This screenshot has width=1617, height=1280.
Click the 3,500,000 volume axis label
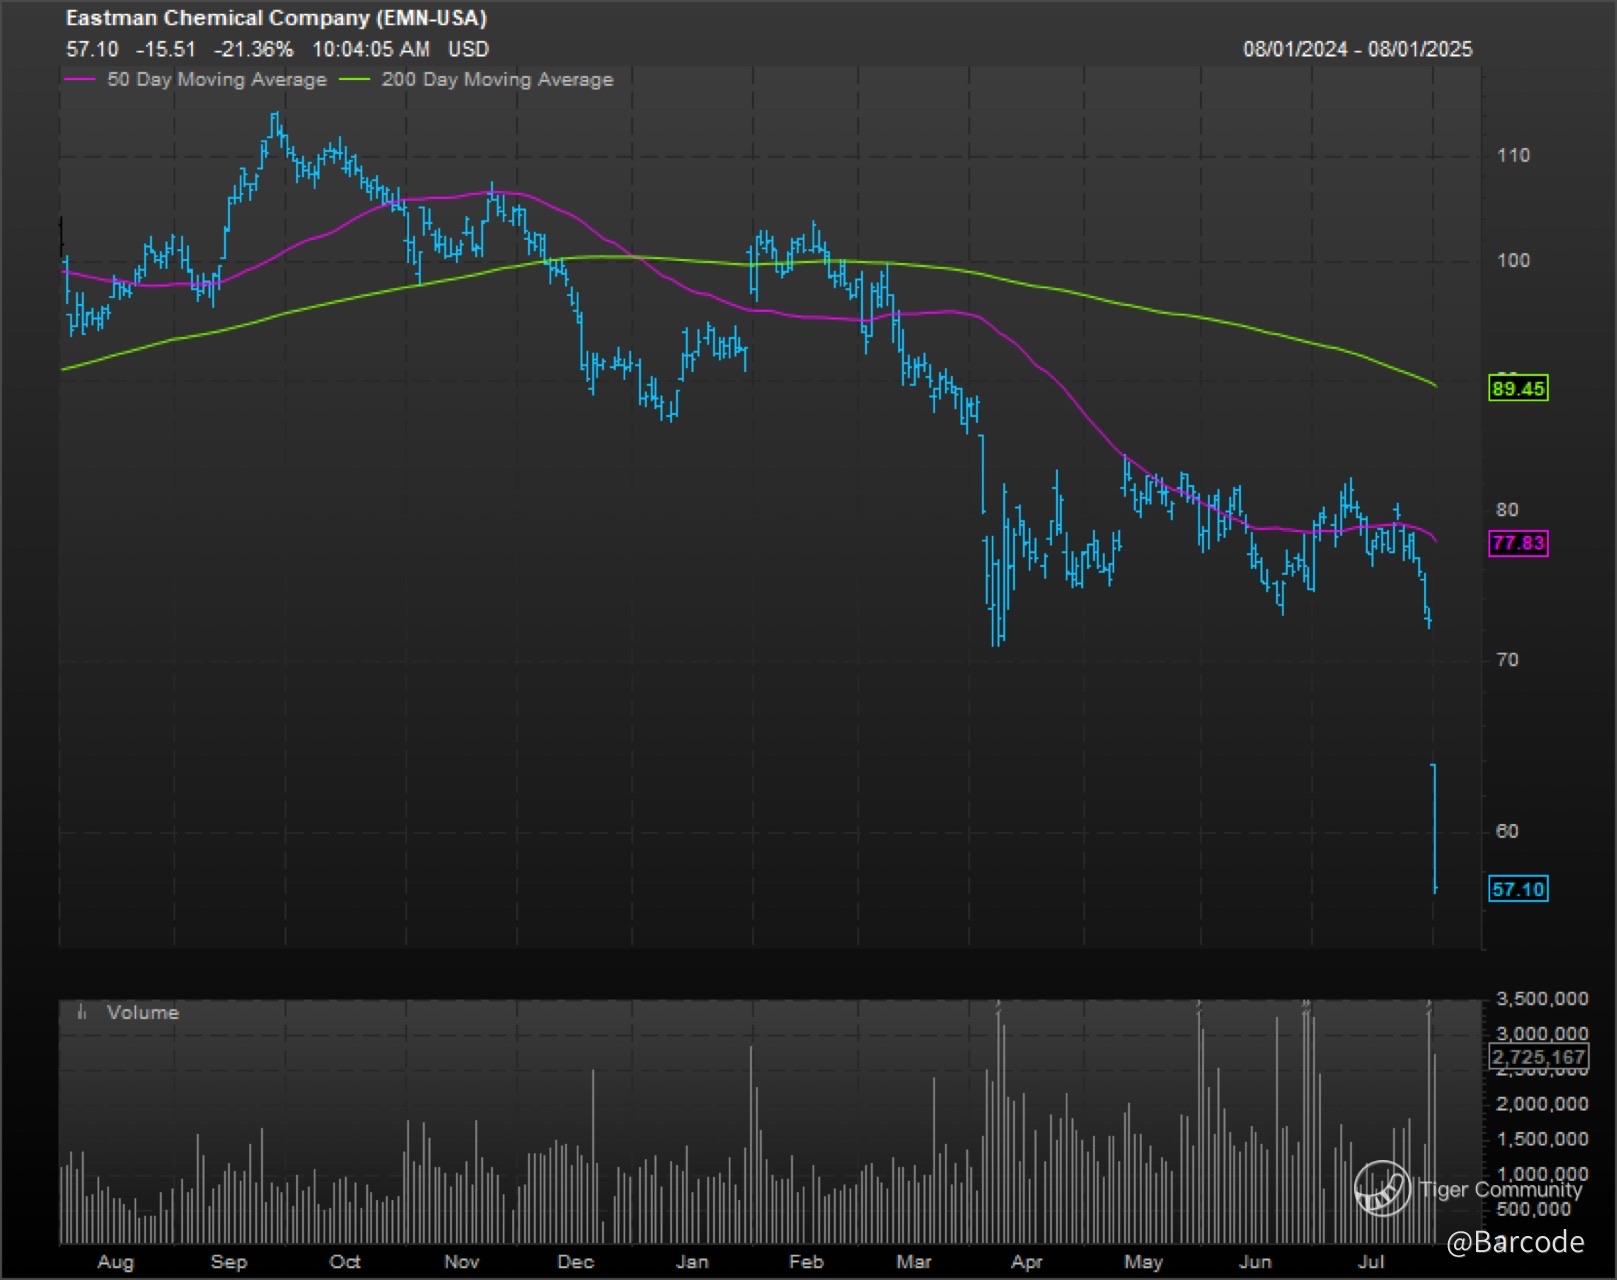coord(1542,999)
